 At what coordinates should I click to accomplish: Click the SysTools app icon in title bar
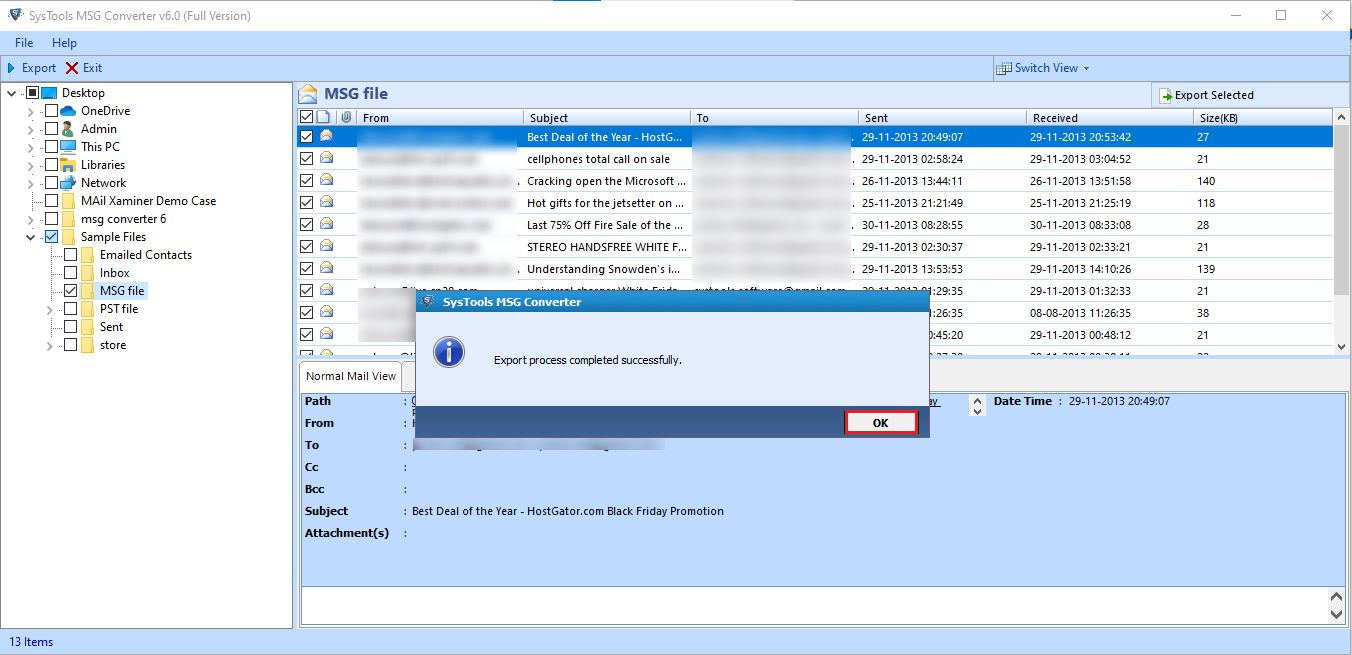14,15
